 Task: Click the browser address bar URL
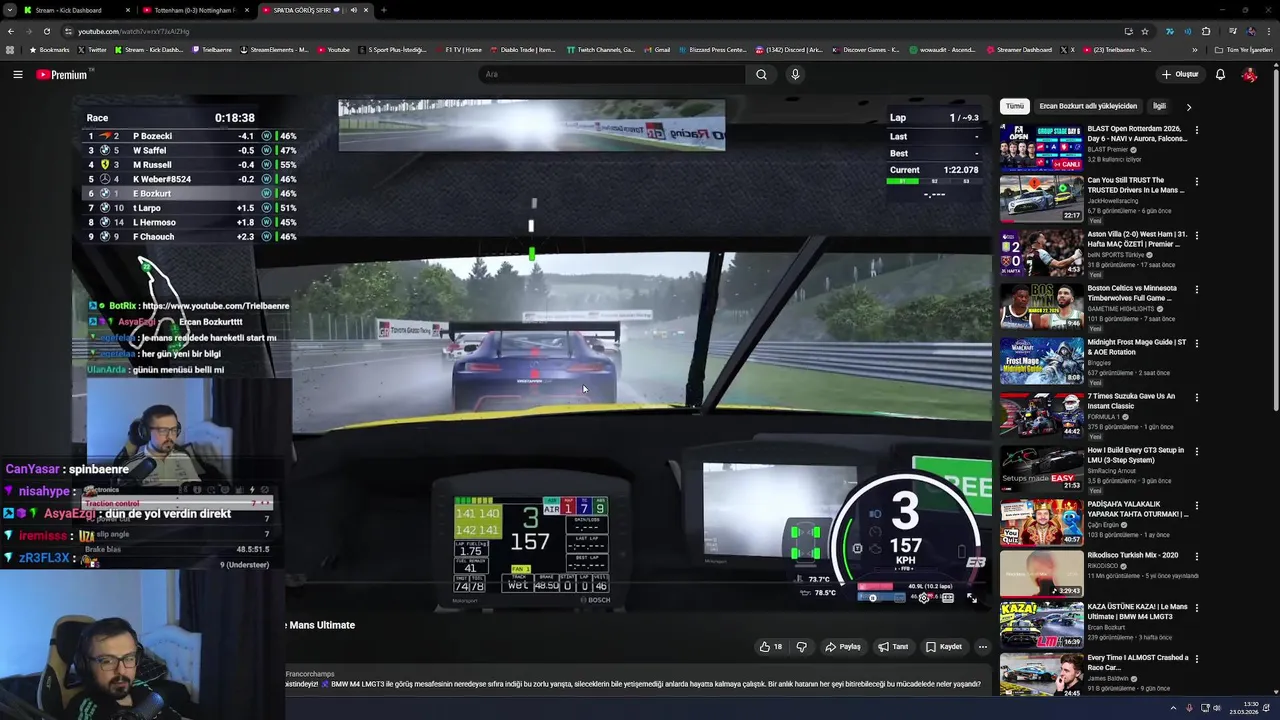[134, 31]
